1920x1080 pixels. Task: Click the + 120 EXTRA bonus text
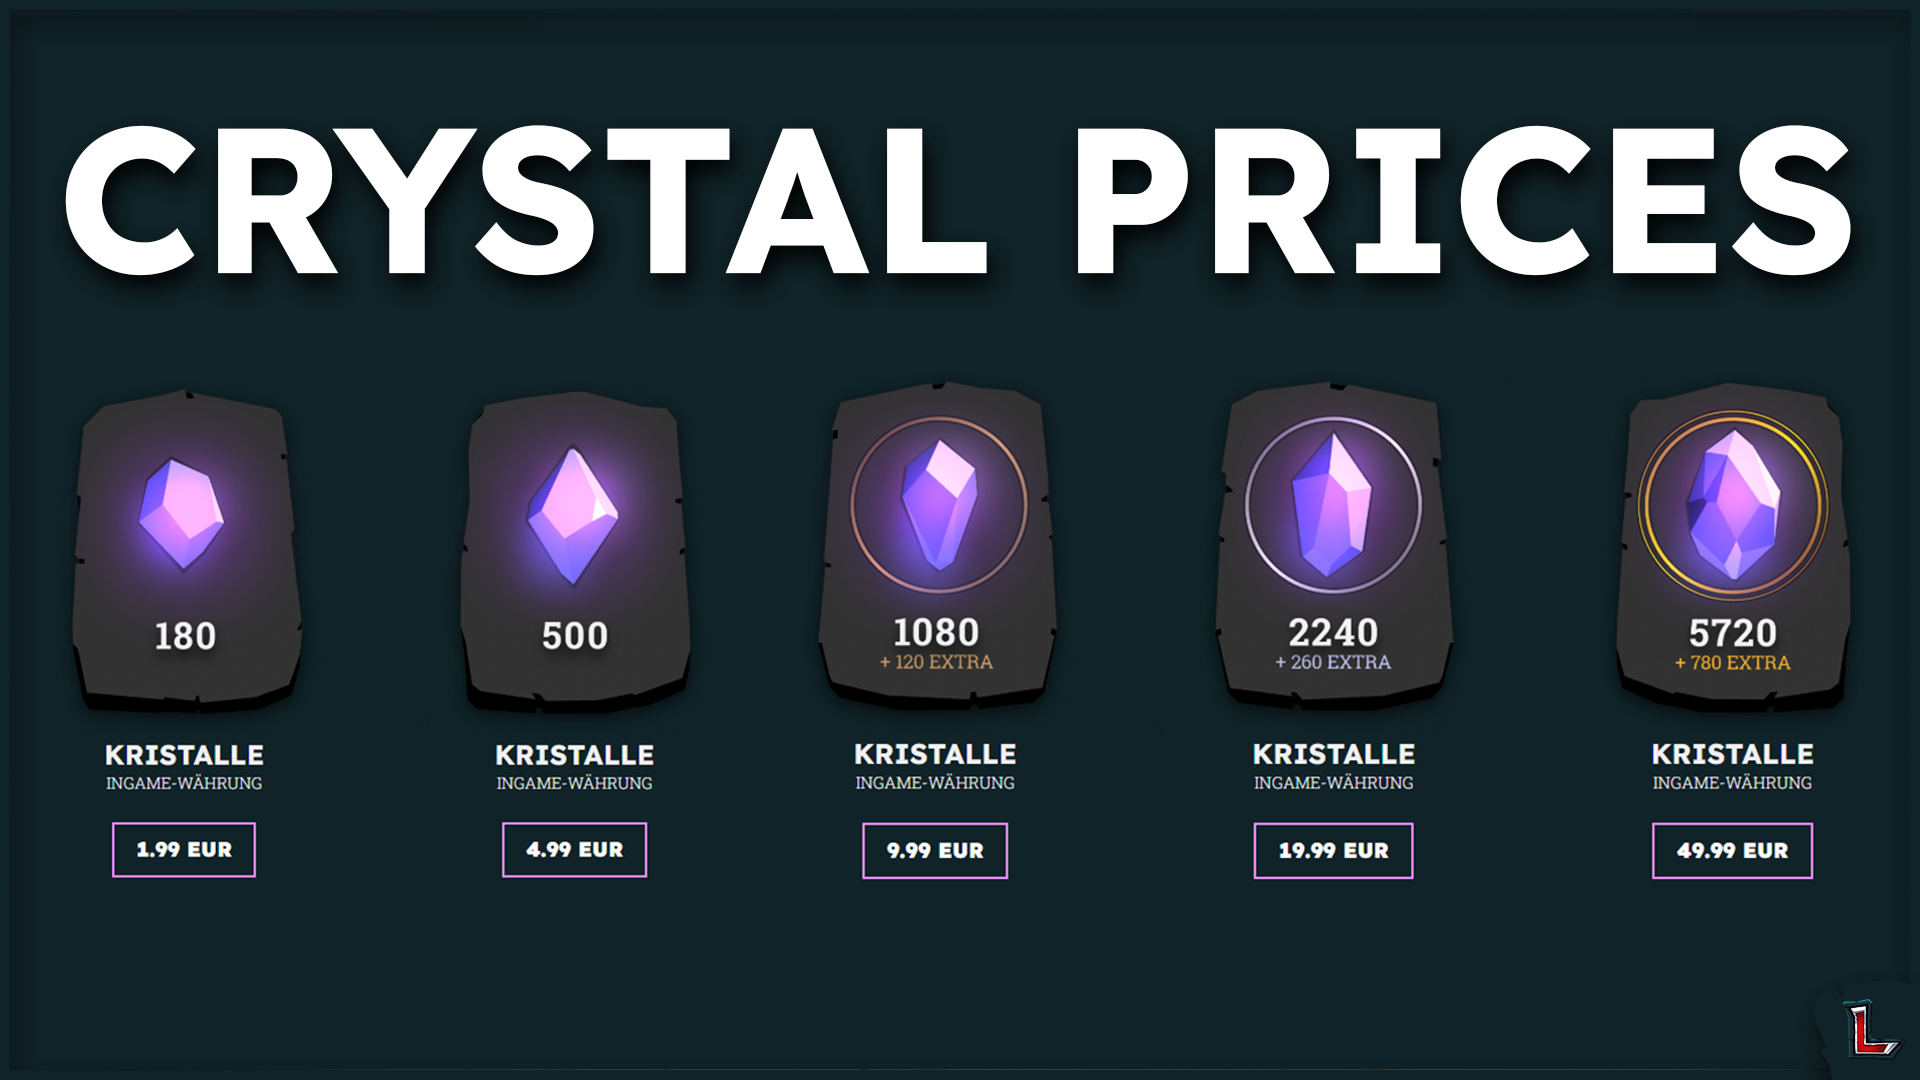[936, 662]
